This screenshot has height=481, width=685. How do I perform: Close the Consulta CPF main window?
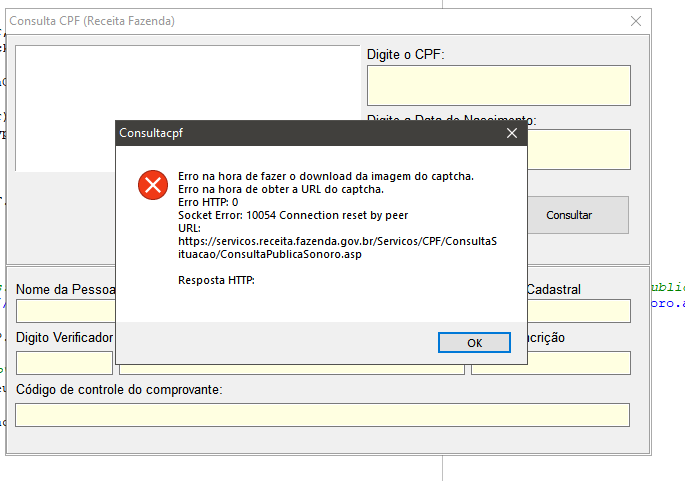pyautogui.click(x=636, y=21)
